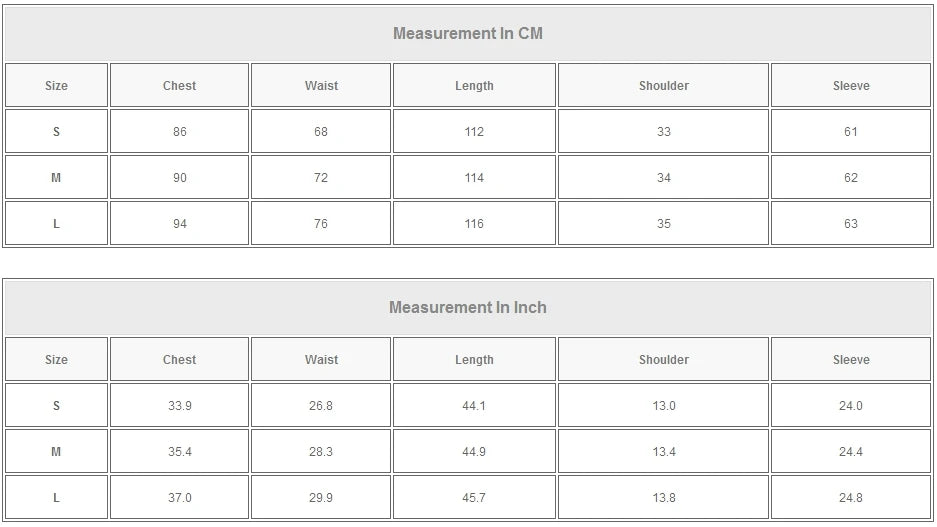Image resolution: width=937 pixels, height=527 pixels.
Task: Click the waist value 28.3 cell
Action: pyautogui.click(x=321, y=452)
